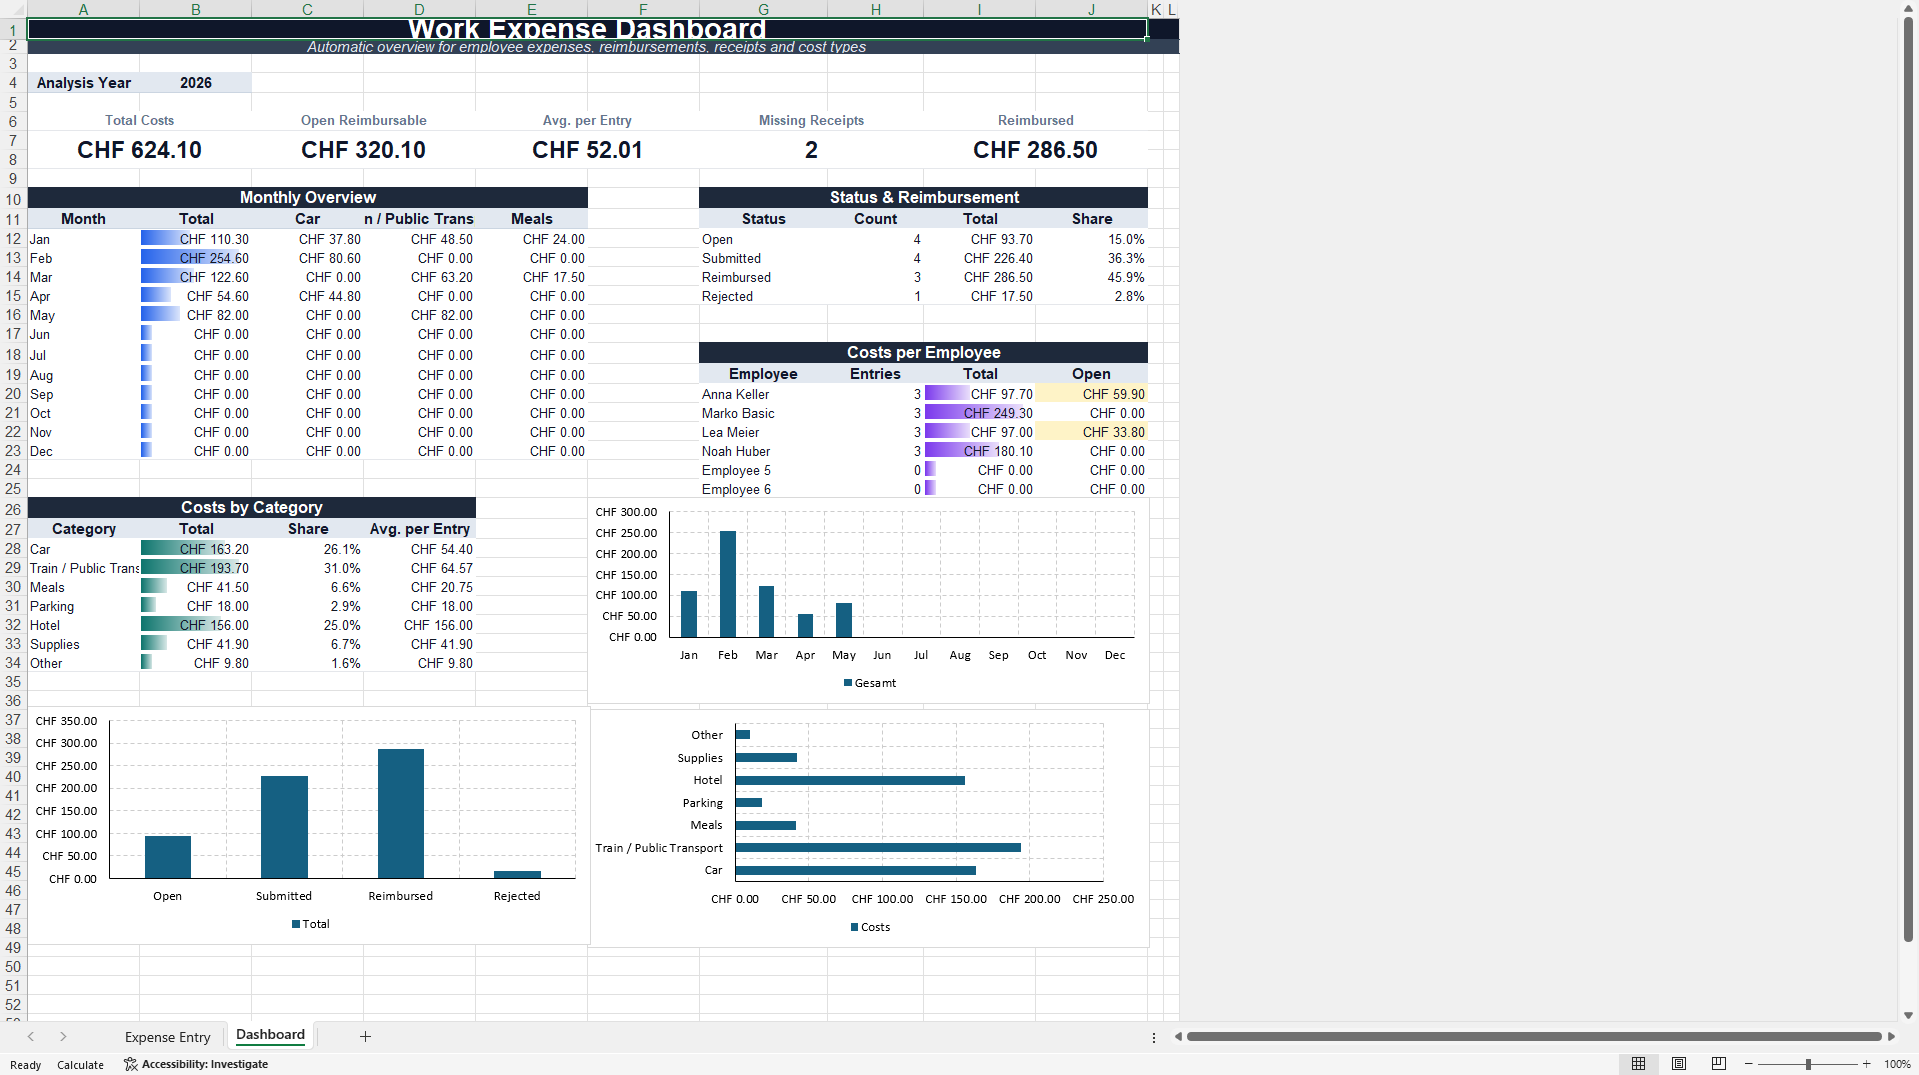Select Total Costs value CHF 624.10
Image resolution: width=1919 pixels, height=1075 pixels.
[x=140, y=150]
